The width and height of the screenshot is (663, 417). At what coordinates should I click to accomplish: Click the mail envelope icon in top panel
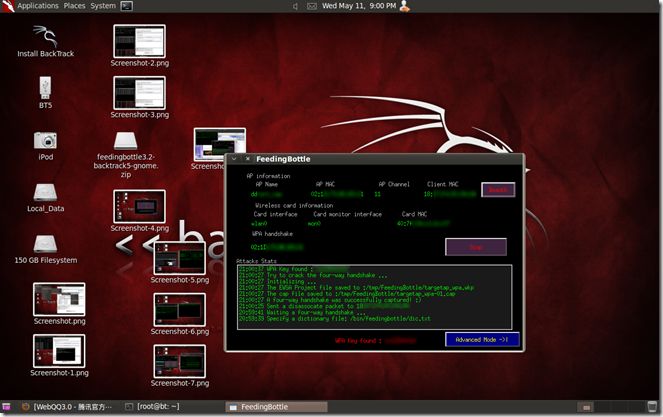coord(312,6)
